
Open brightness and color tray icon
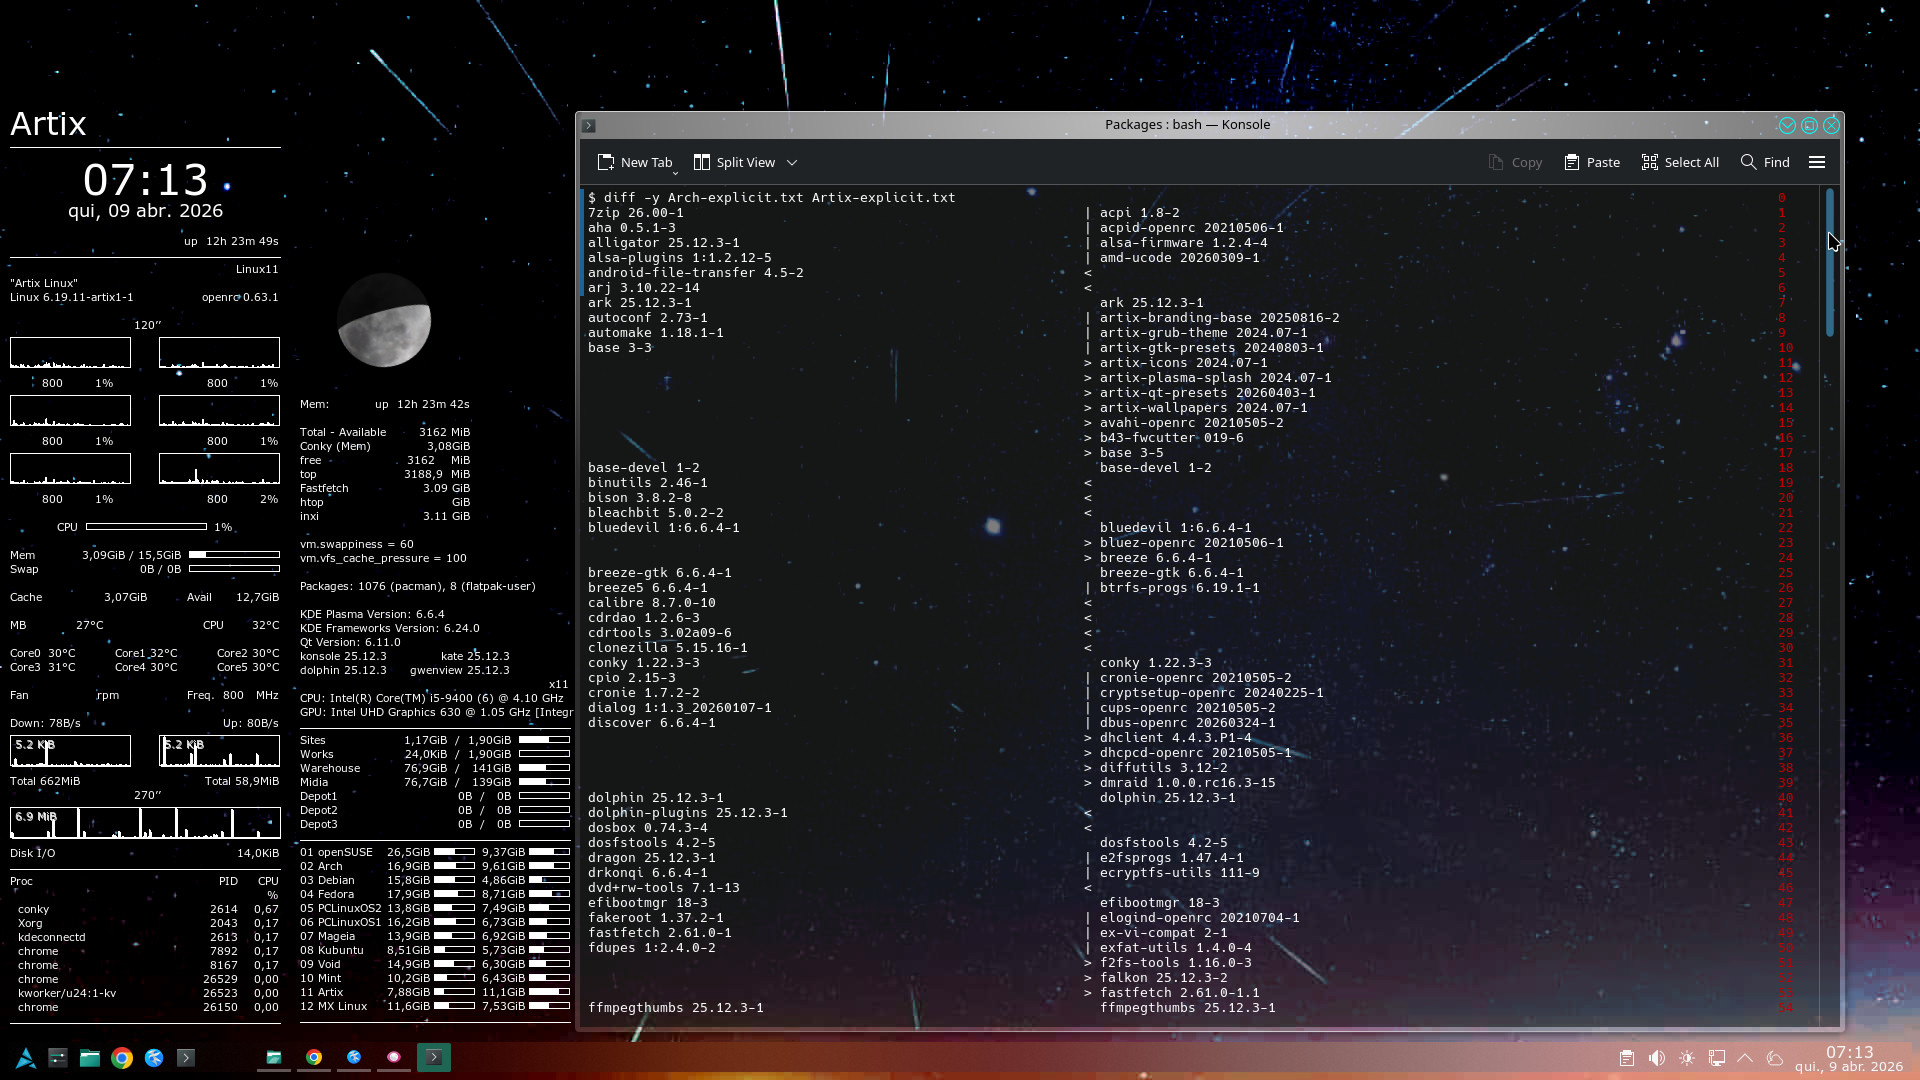coord(1687,1058)
